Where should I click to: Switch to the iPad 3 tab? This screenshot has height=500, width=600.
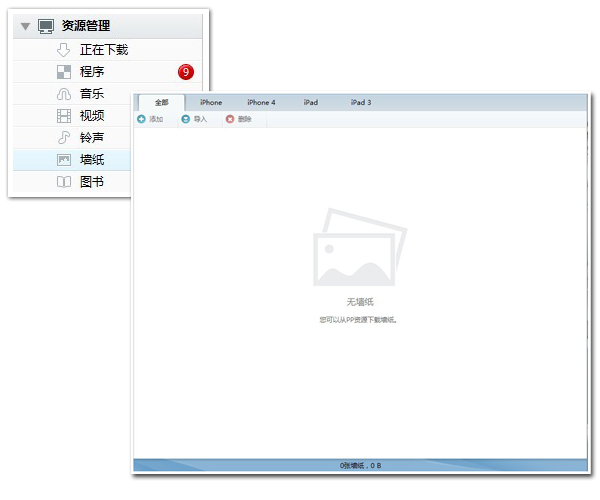click(x=361, y=103)
